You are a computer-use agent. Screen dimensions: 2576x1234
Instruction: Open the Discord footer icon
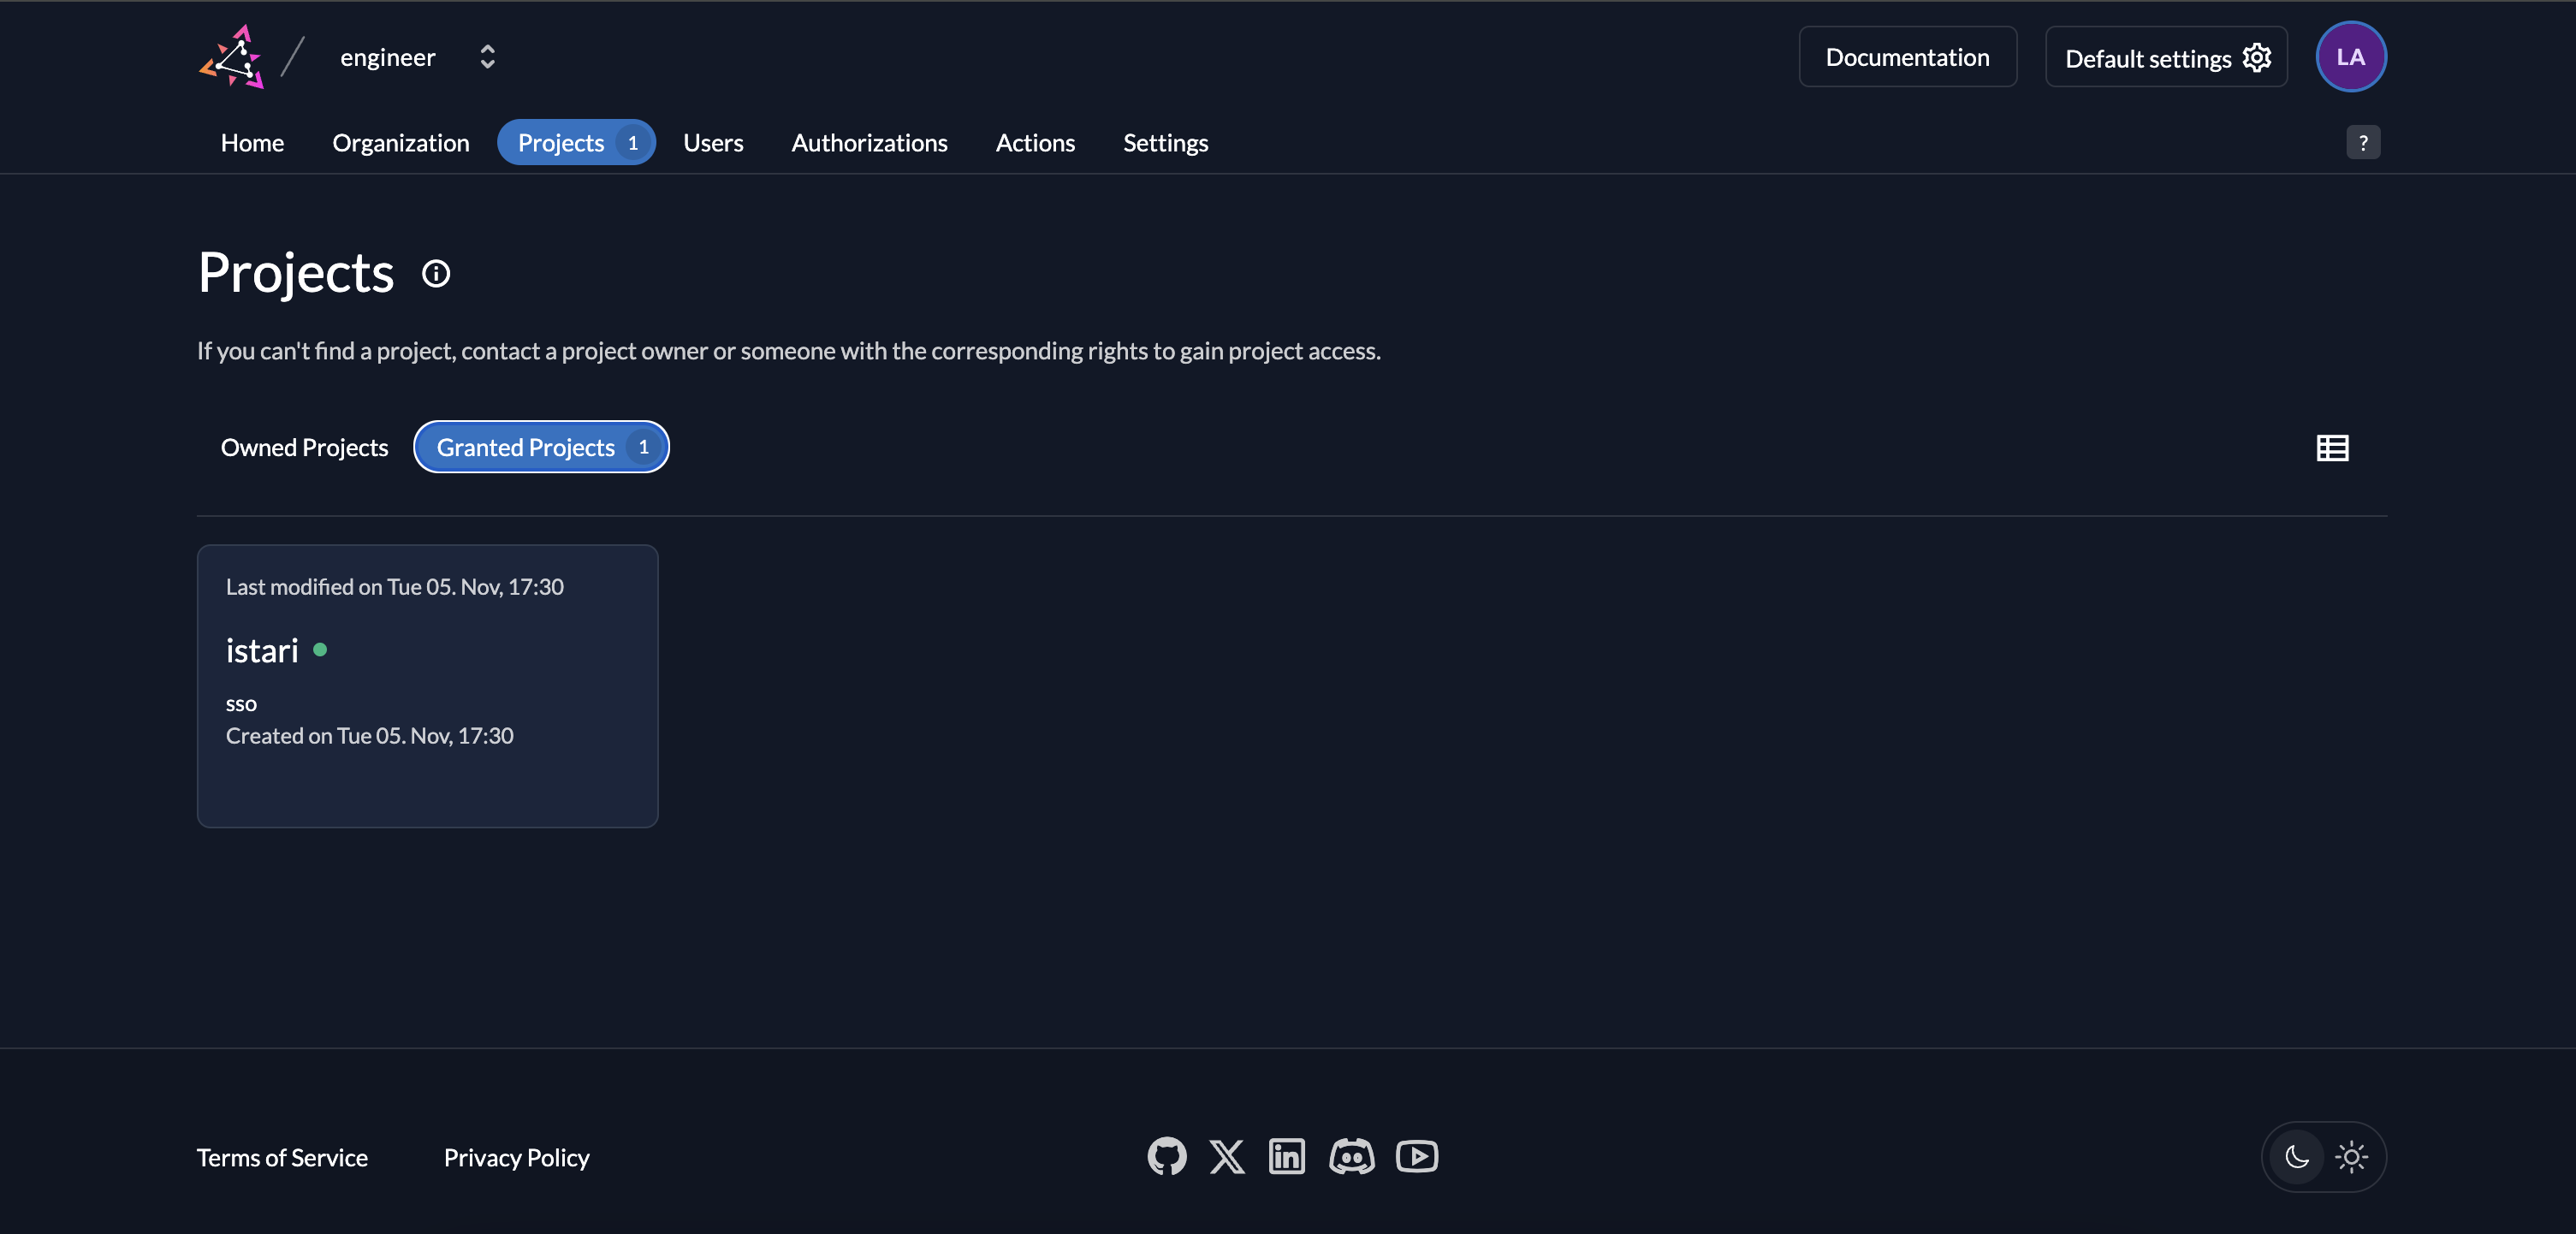click(x=1351, y=1156)
